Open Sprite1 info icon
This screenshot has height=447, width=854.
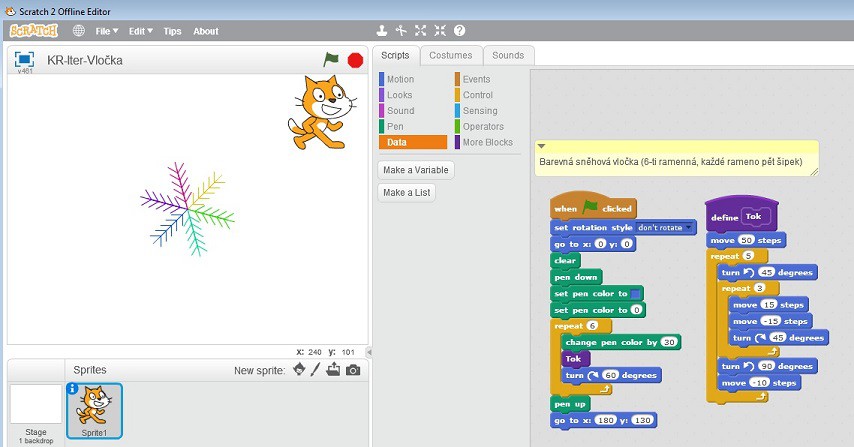coord(72,388)
